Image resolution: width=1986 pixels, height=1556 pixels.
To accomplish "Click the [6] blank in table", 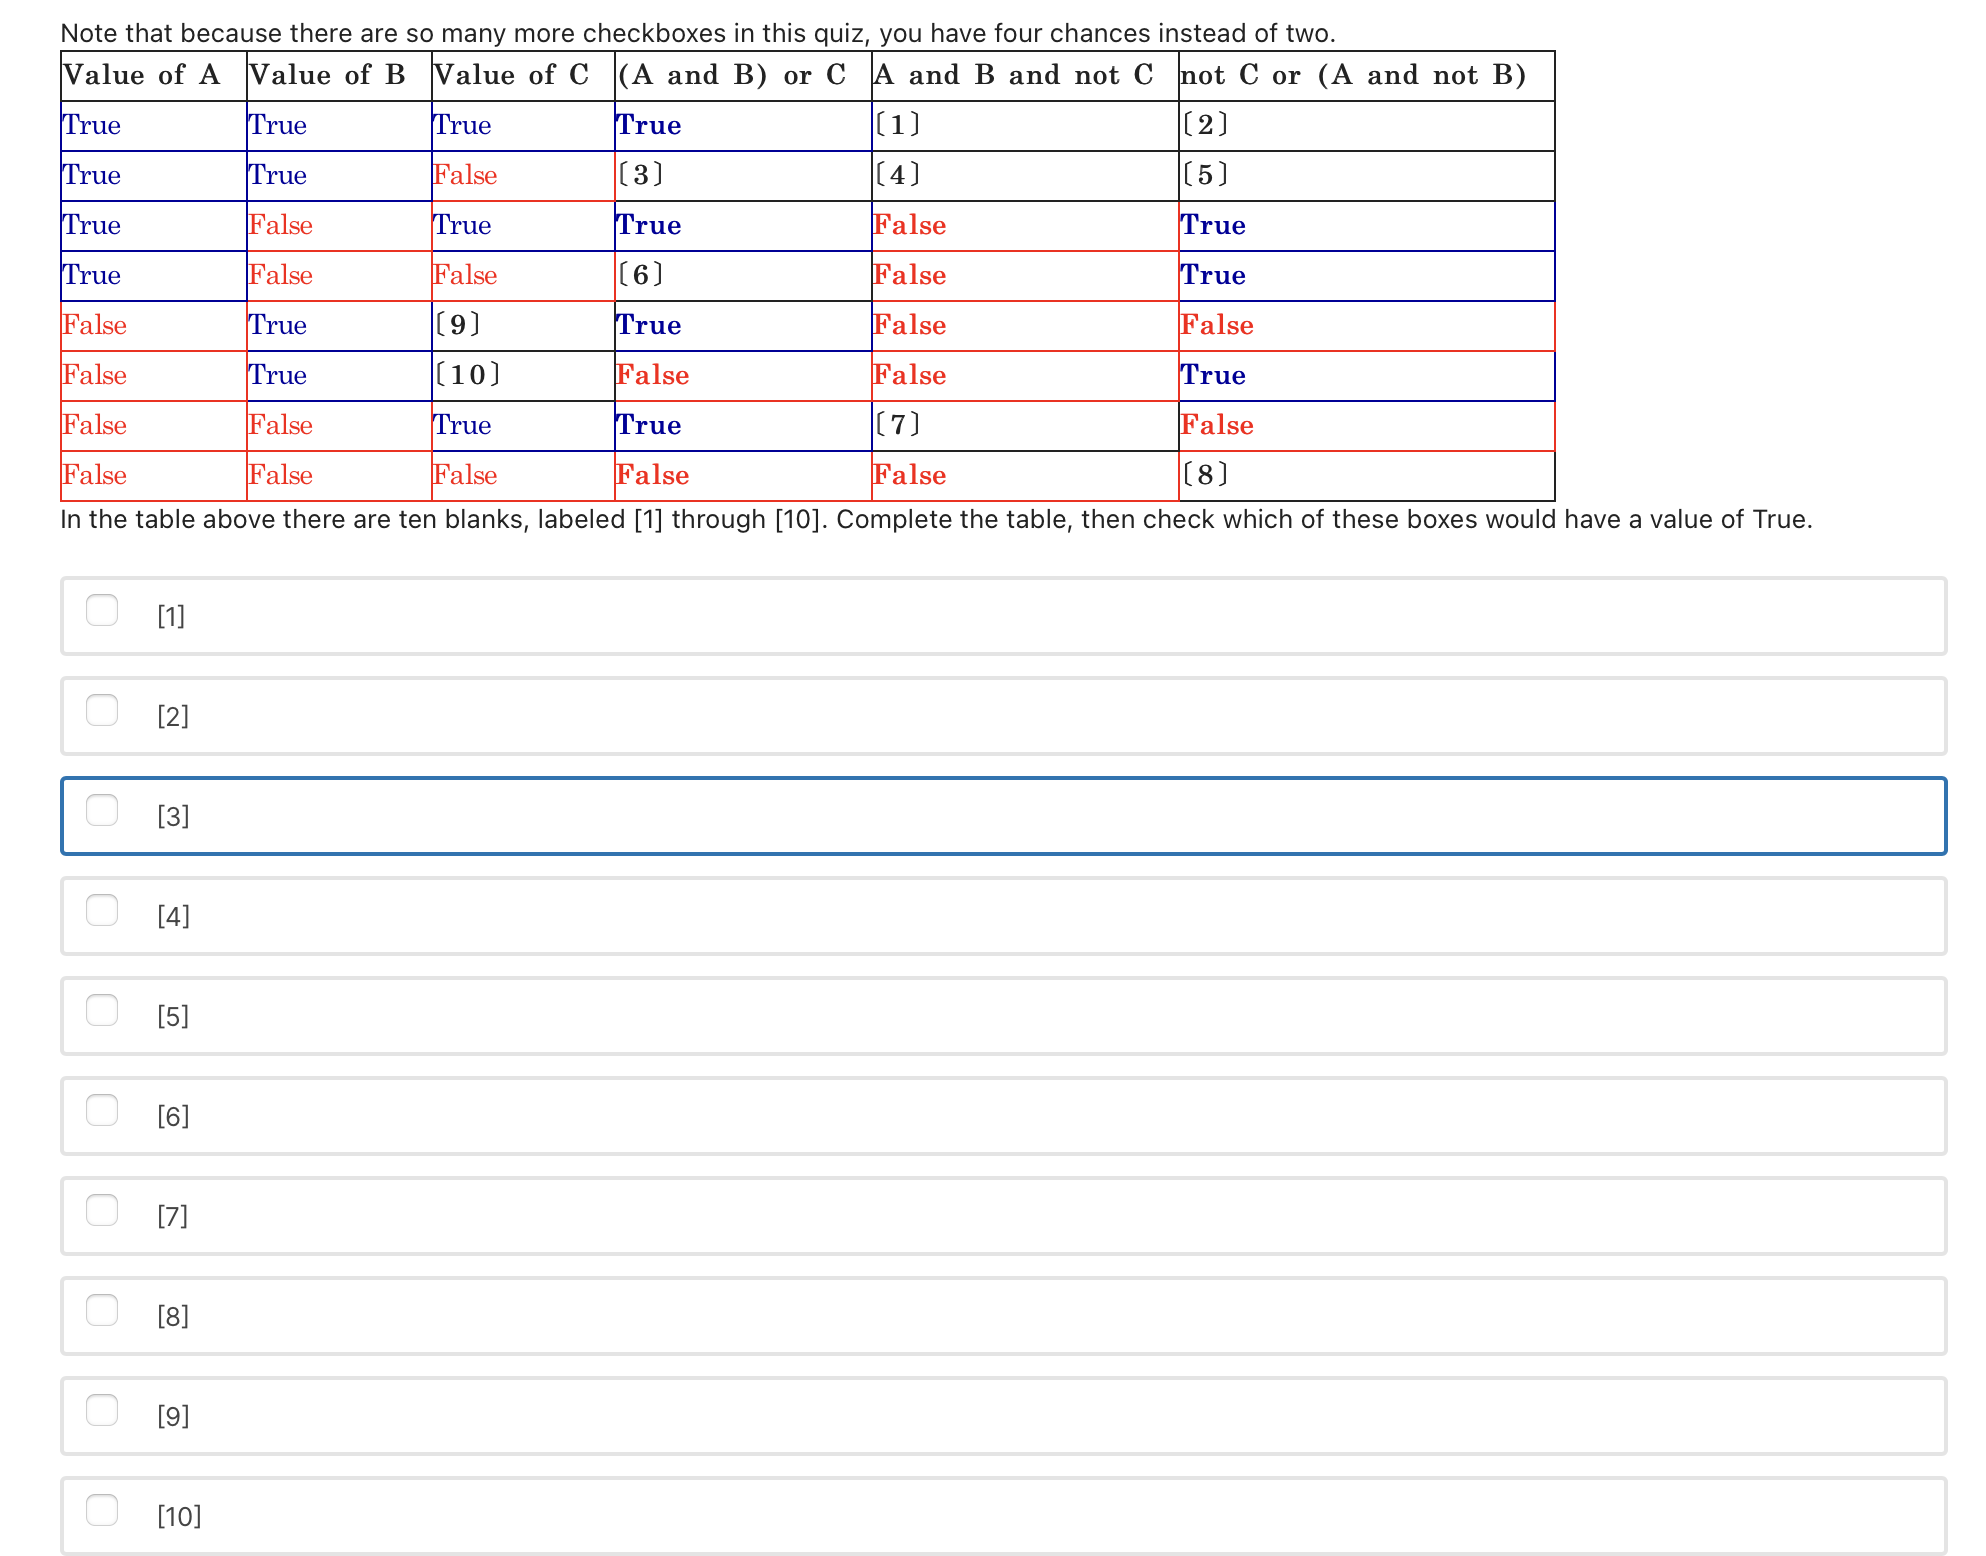I will pos(641,275).
